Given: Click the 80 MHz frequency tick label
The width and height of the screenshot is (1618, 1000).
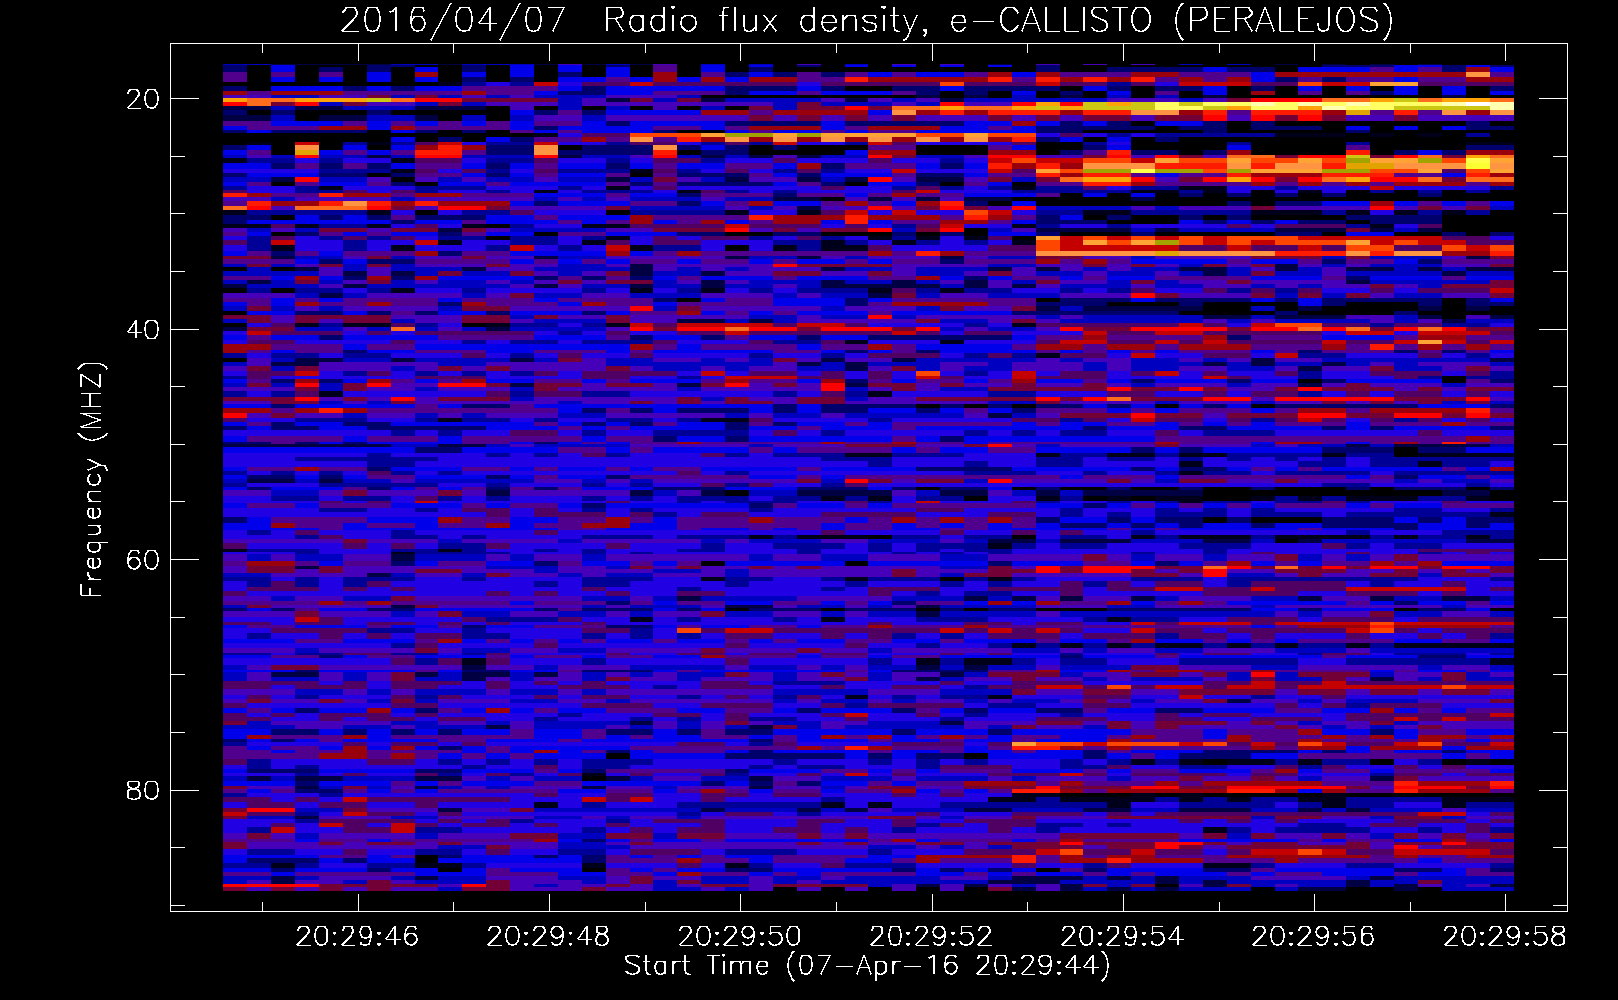Looking at the screenshot, I should point(143,790).
